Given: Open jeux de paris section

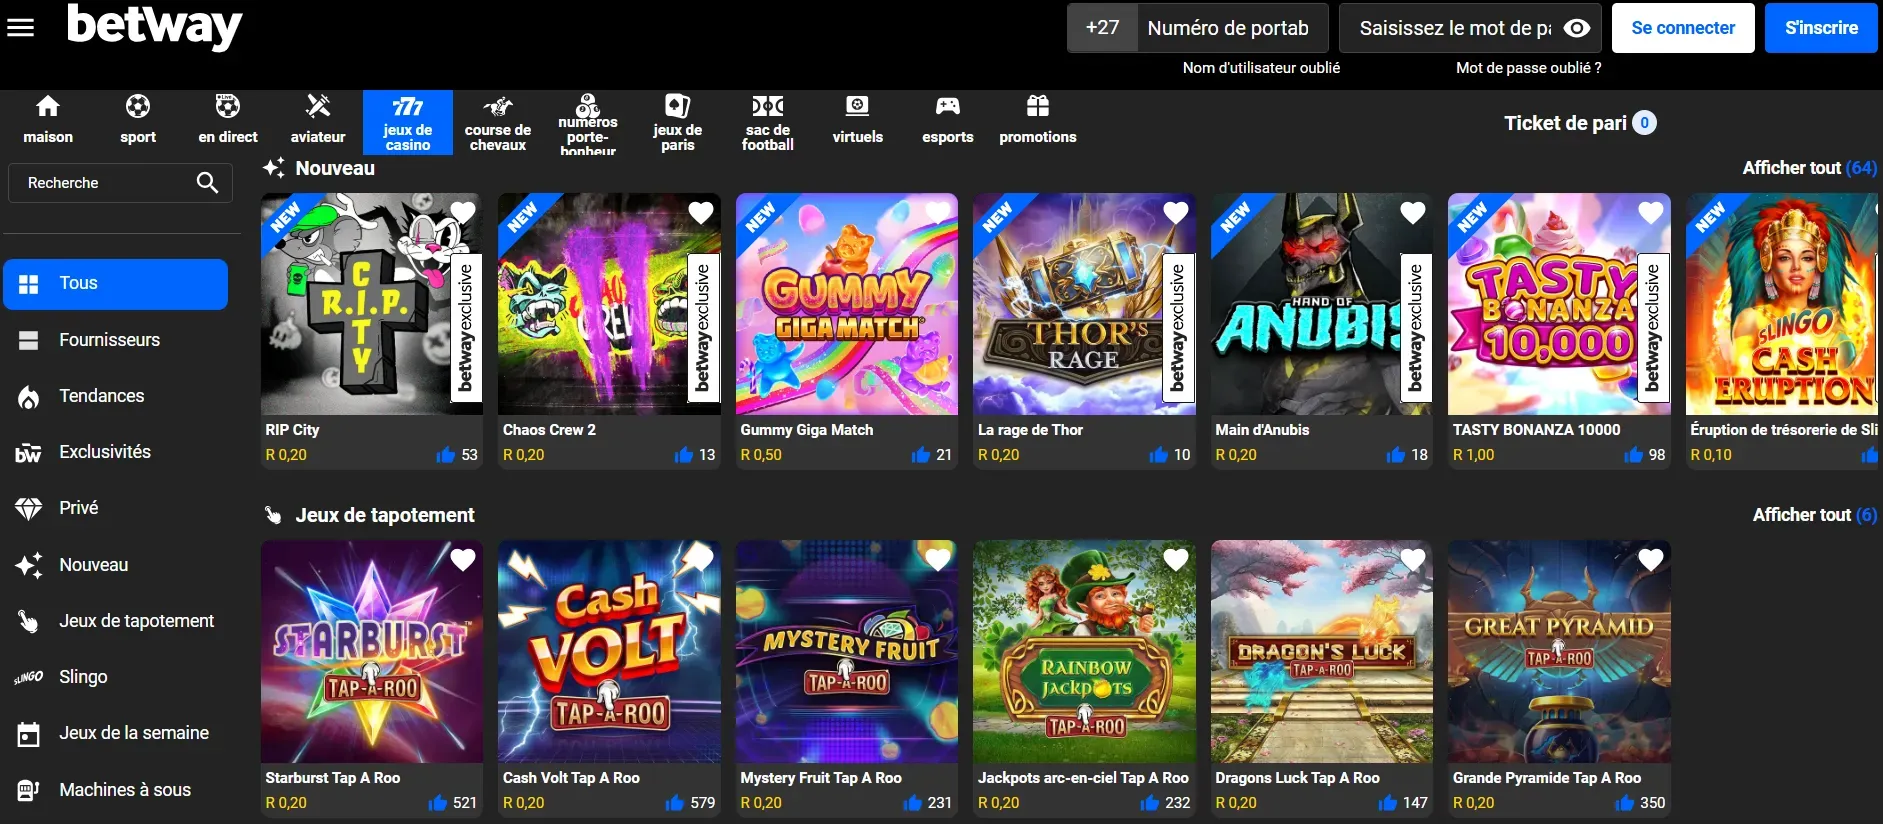Looking at the screenshot, I should pos(678,122).
